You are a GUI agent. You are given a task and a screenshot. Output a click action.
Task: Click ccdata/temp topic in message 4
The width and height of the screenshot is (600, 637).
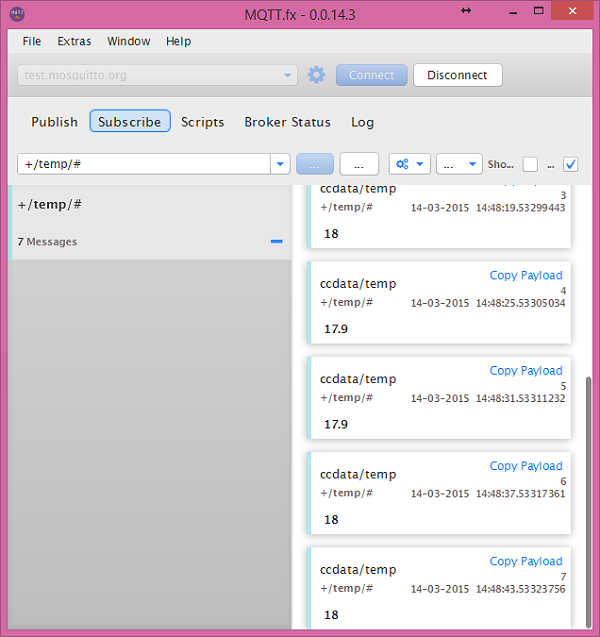point(358,284)
